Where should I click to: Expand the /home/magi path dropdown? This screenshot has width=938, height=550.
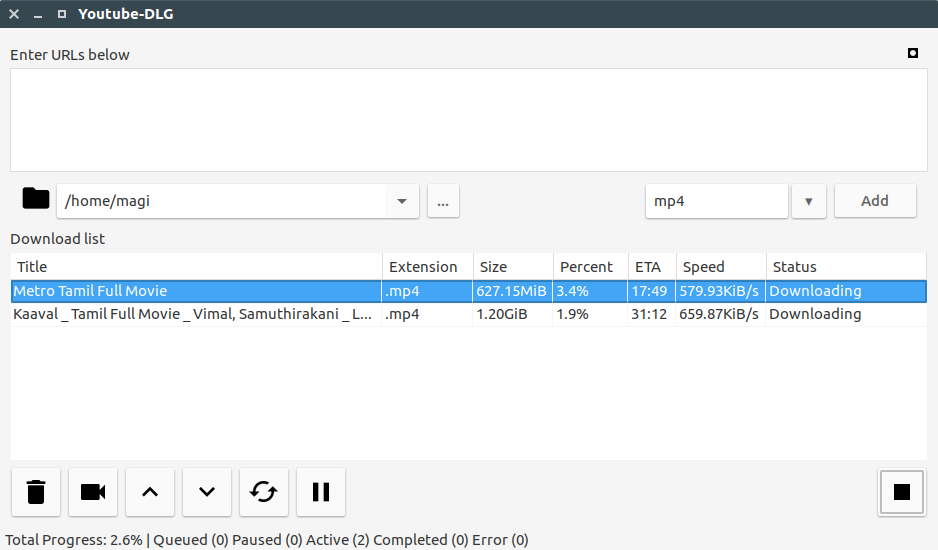pos(402,201)
